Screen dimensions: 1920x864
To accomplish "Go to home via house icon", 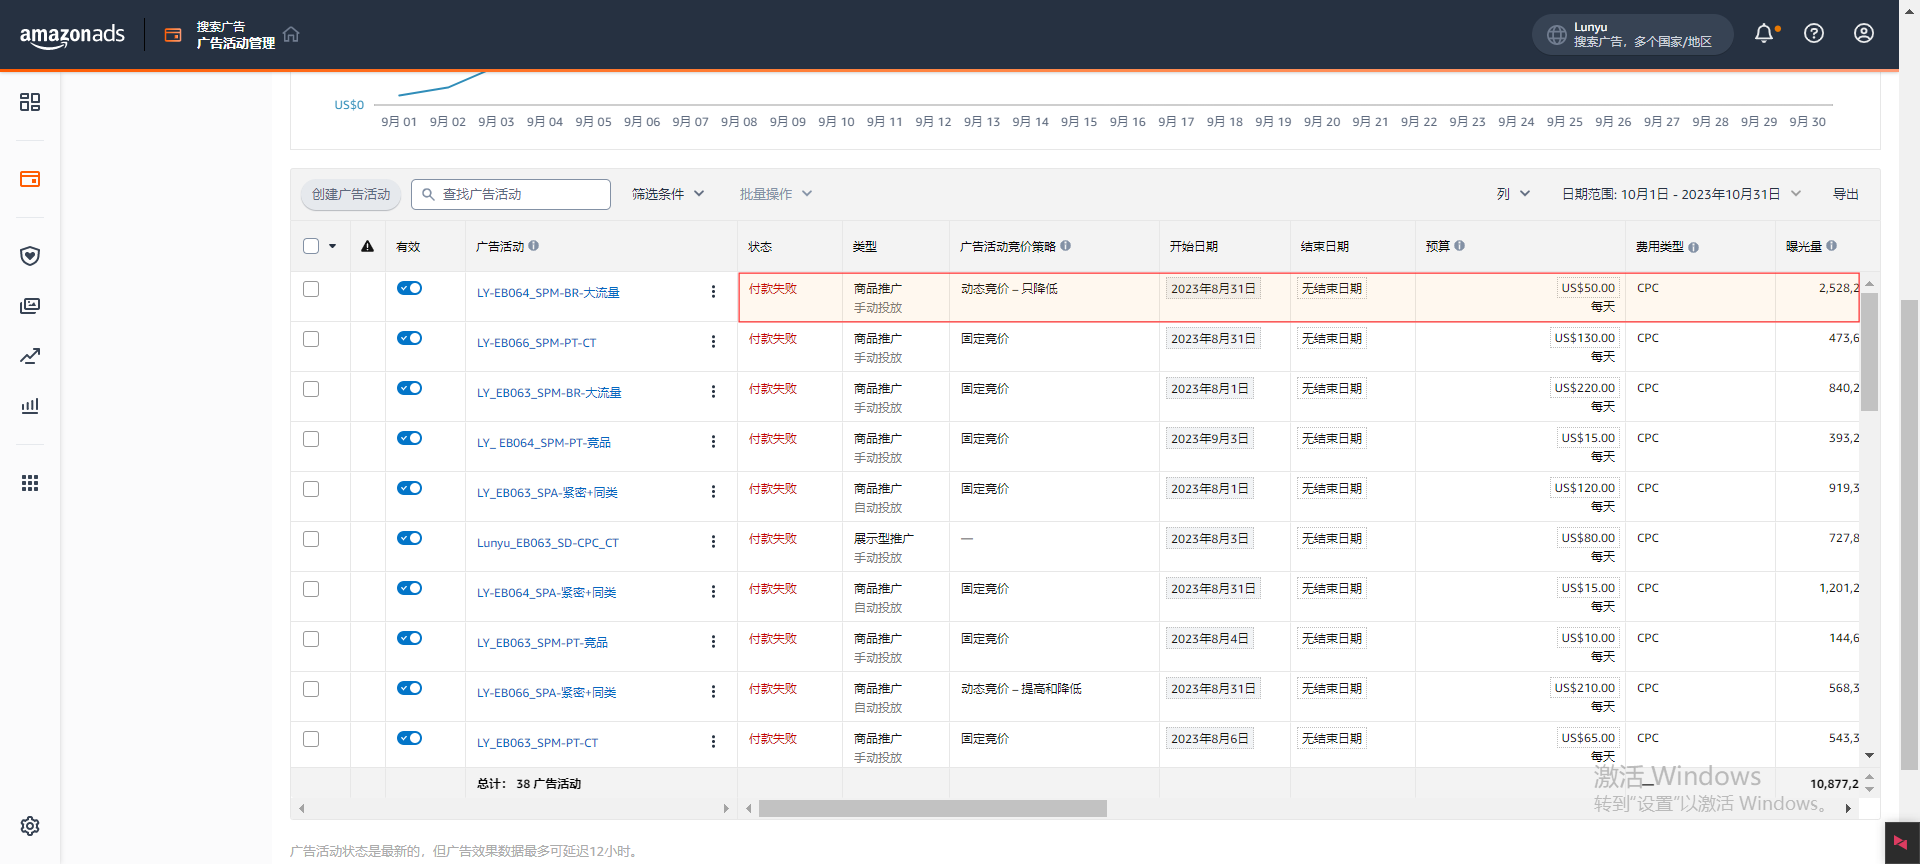I will (x=291, y=35).
